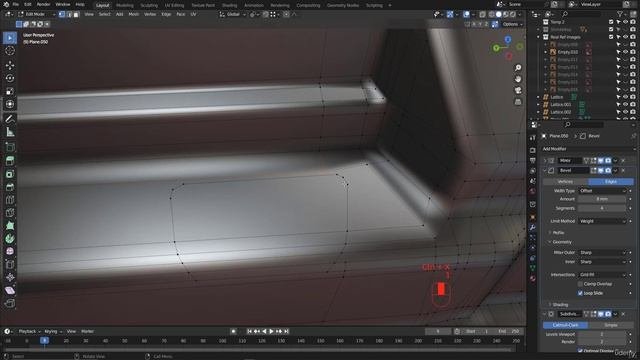The width and height of the screenshot is (640, 360).
Task: Toggle visibility eye for Empty.010
Action: pyautogui.click(x=625, y=52)
